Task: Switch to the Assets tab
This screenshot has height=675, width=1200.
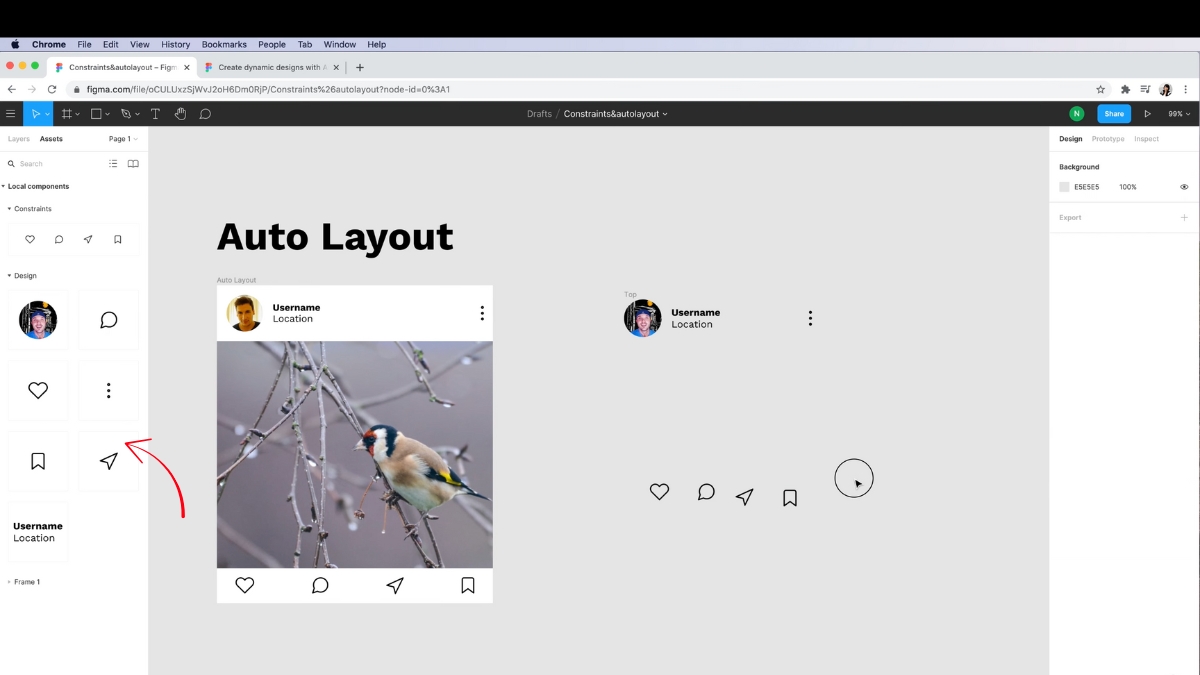Action: tap(51, 139)
